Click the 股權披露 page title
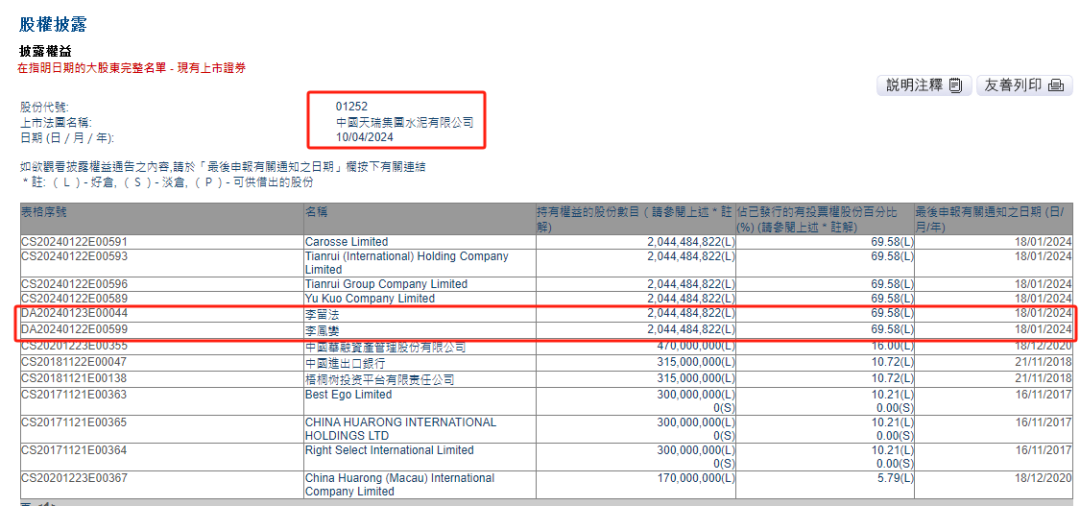 pos(53,25)
